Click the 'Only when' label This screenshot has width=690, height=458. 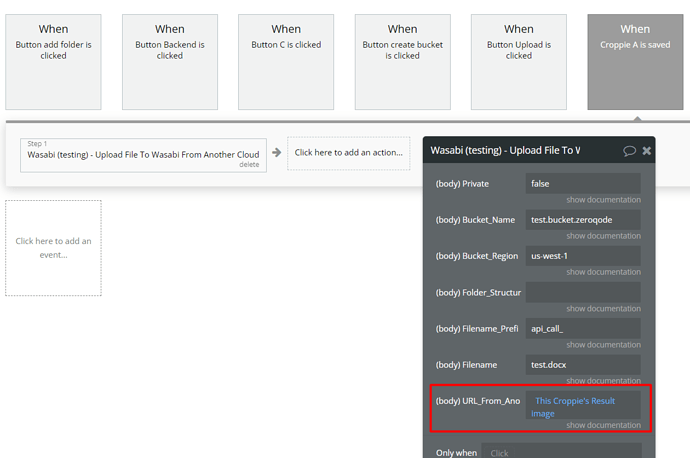point(456,453)
